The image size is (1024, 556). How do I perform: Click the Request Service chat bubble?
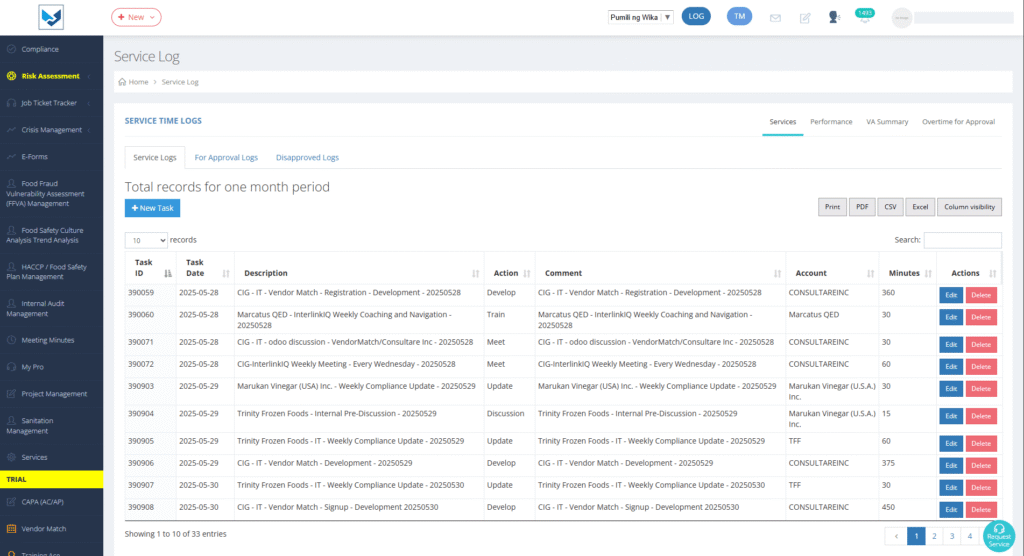[x=999, y=536]
